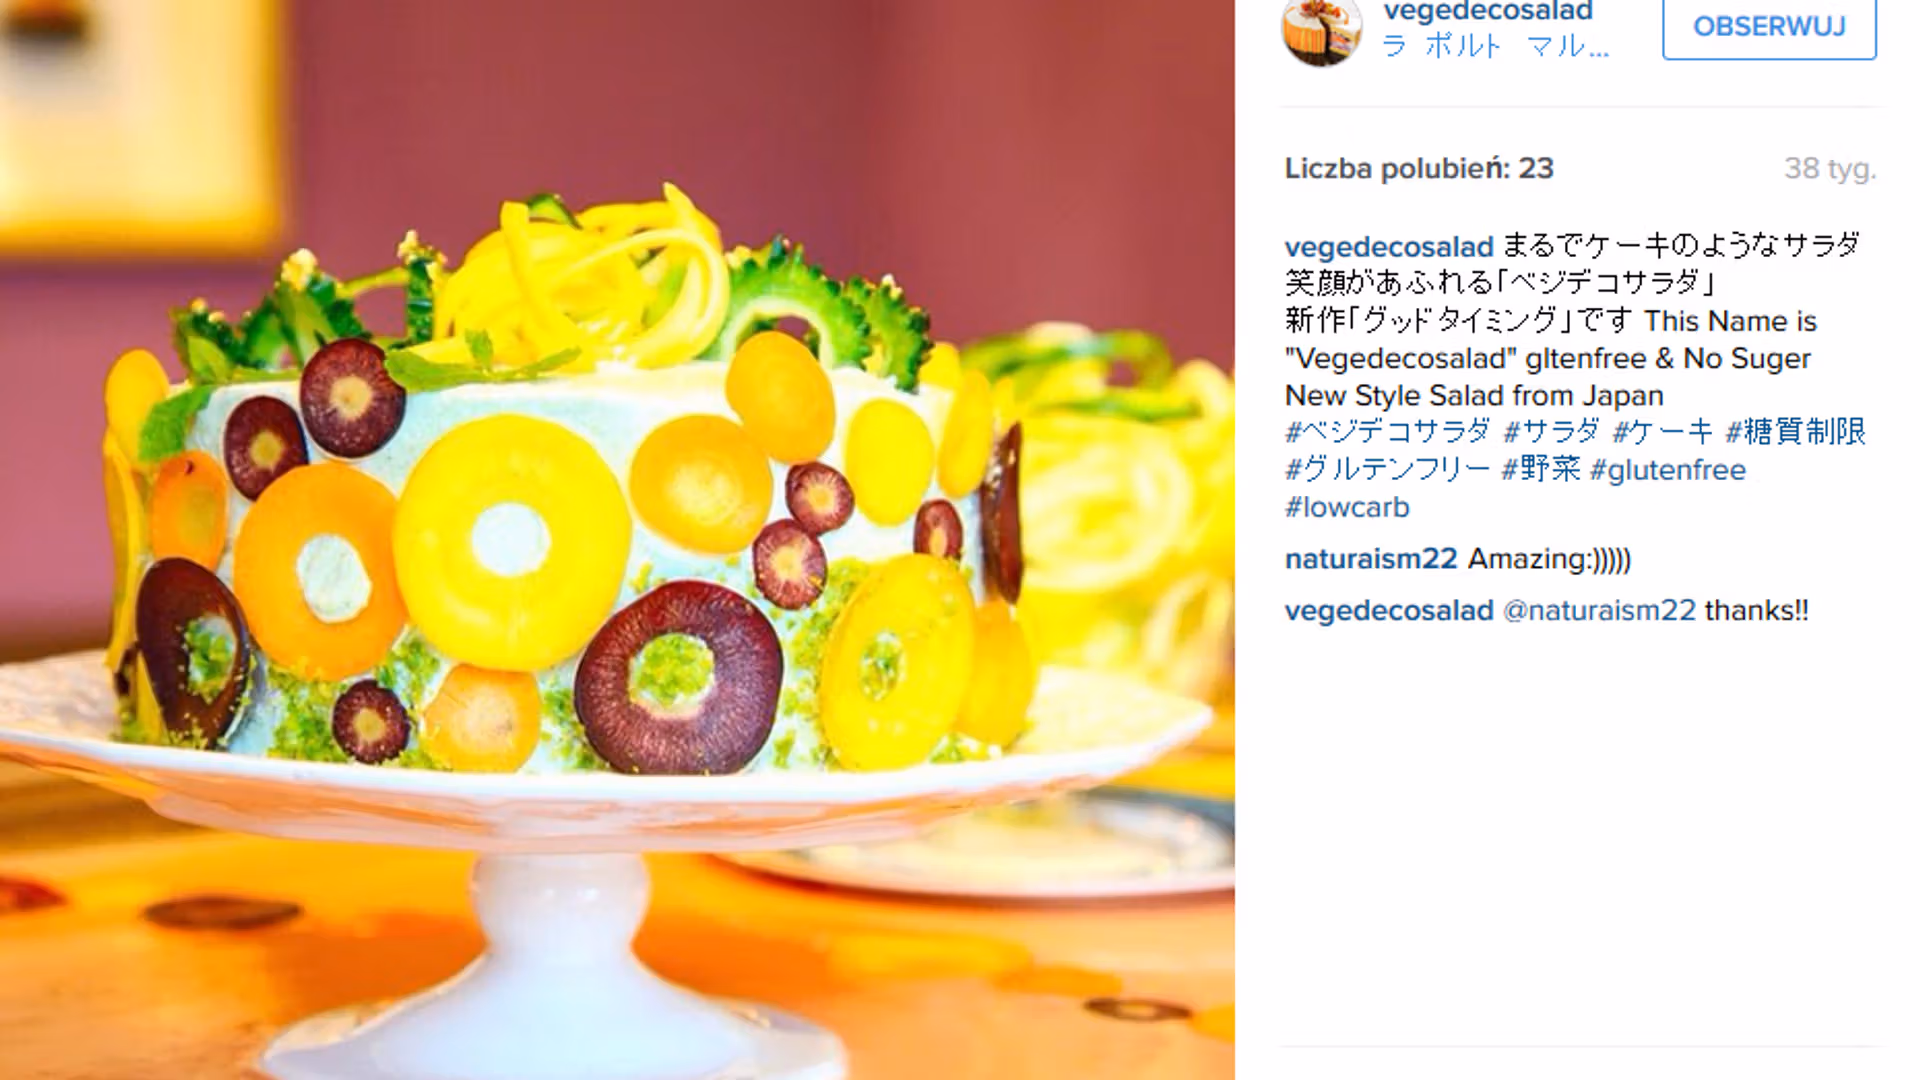Open commenter naturaism22 profile

coord(1371,558)
